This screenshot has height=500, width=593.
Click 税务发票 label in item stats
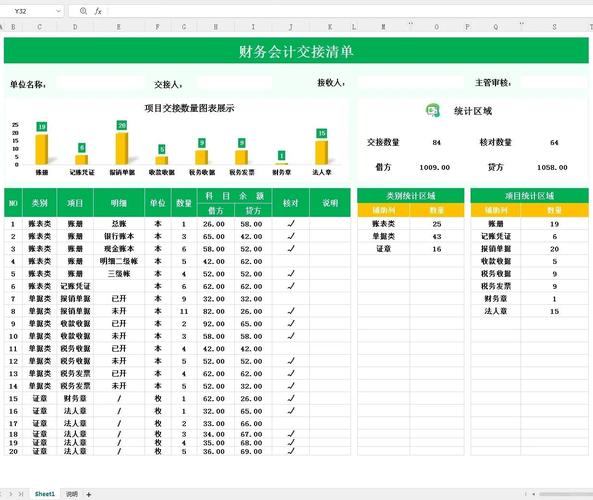tap(496, 286)
